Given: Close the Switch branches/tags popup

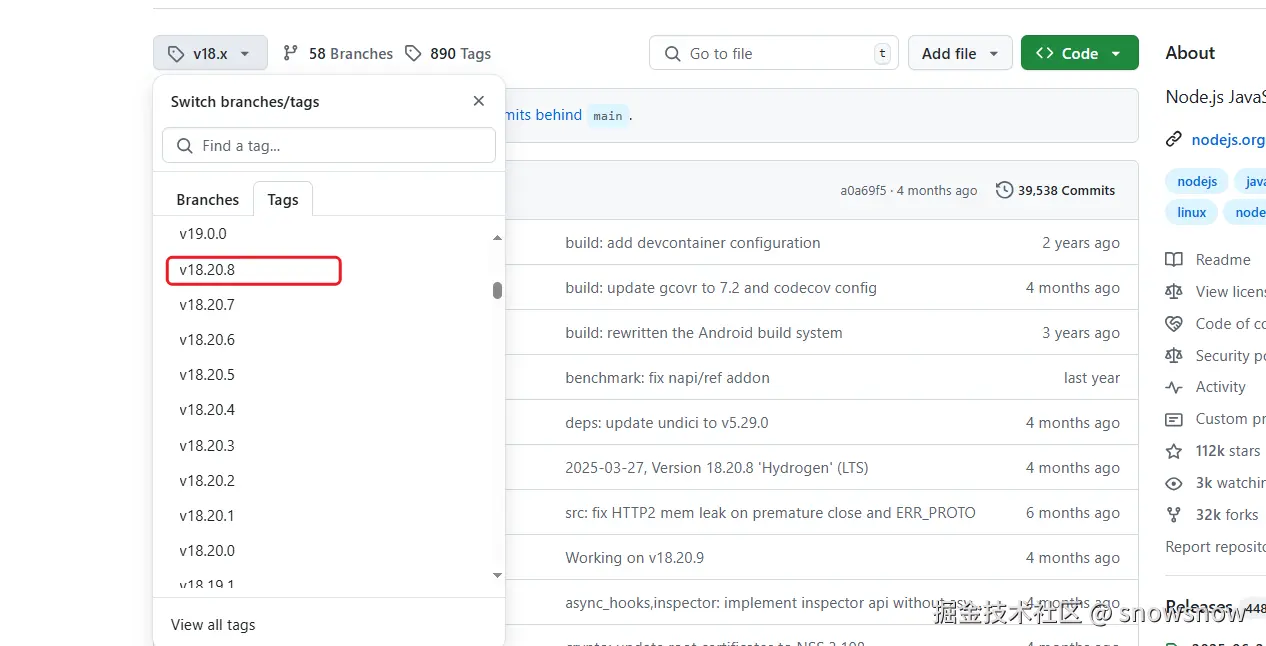Looking at the screenshot, I should [479, 101].
